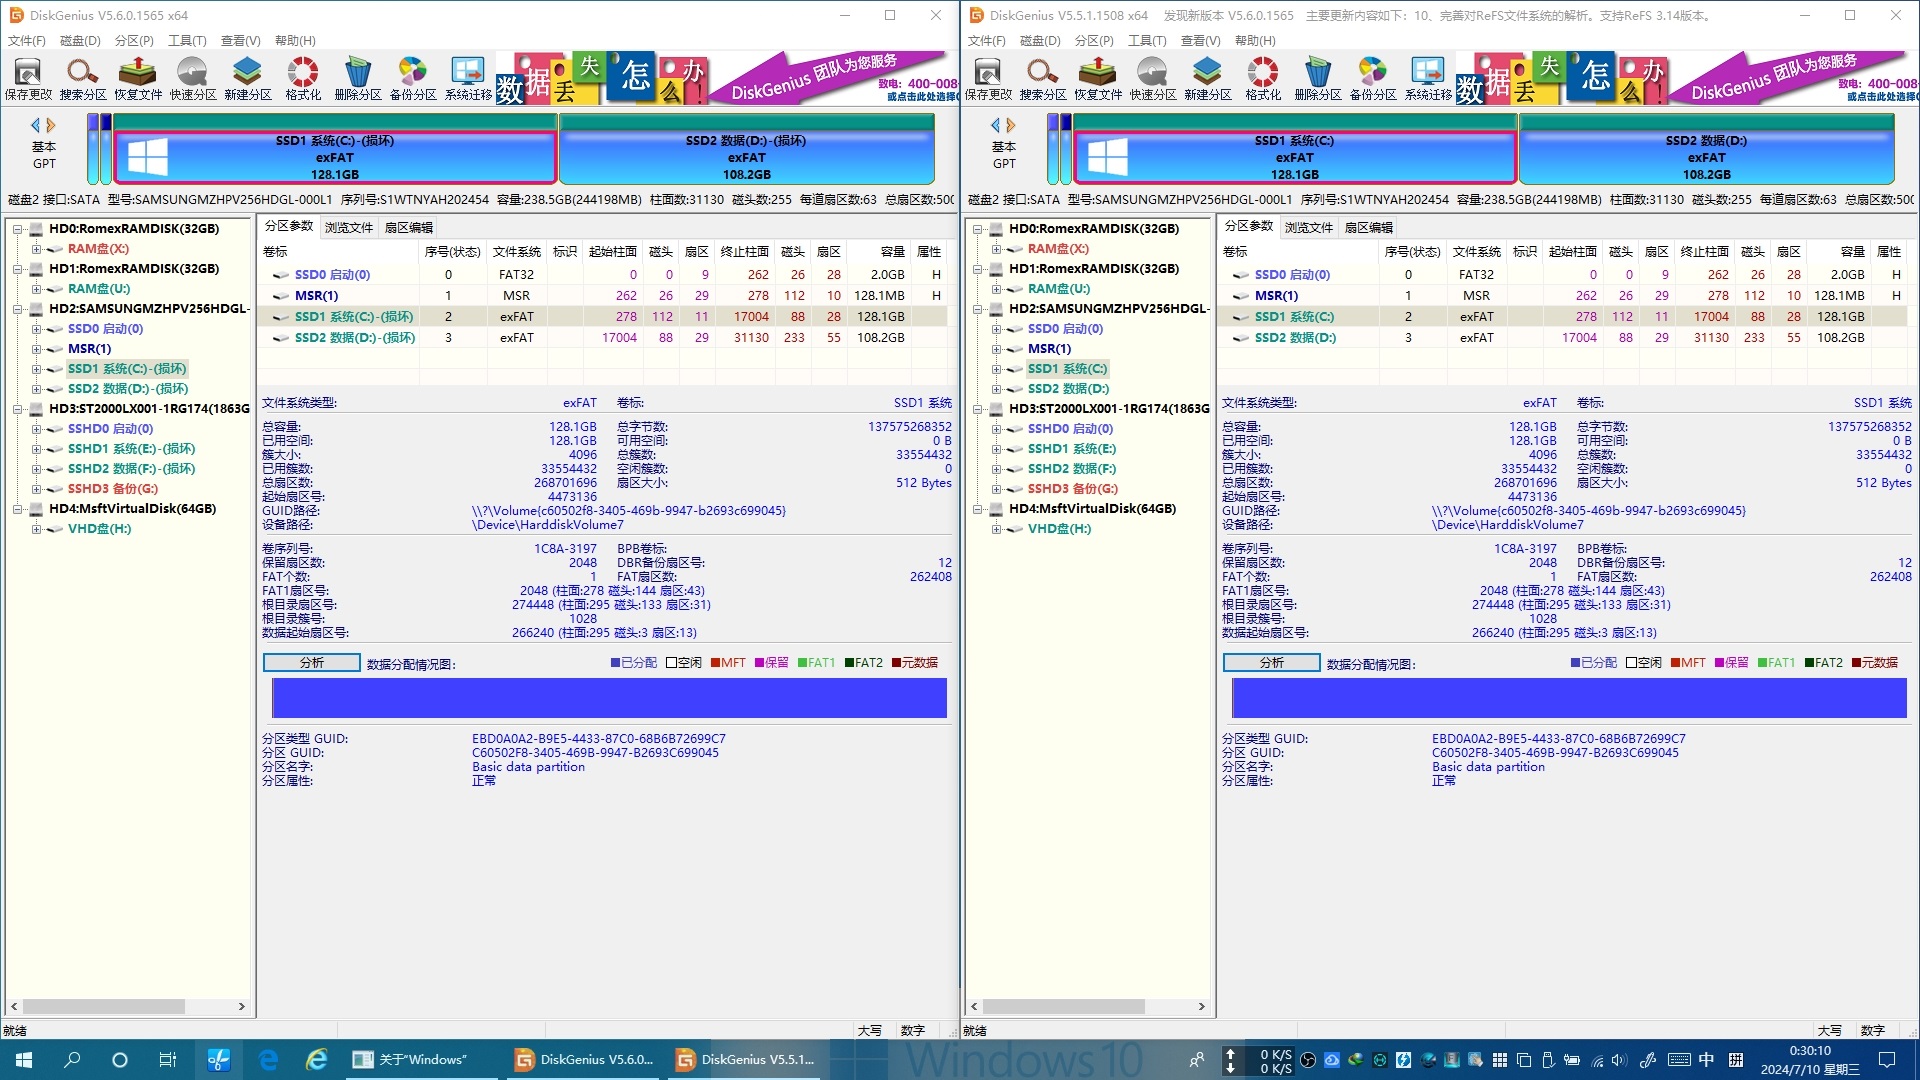Go to next disk arrow, V5.6.0 window
Screen dimensions: 1920x1080
[51, 125]
